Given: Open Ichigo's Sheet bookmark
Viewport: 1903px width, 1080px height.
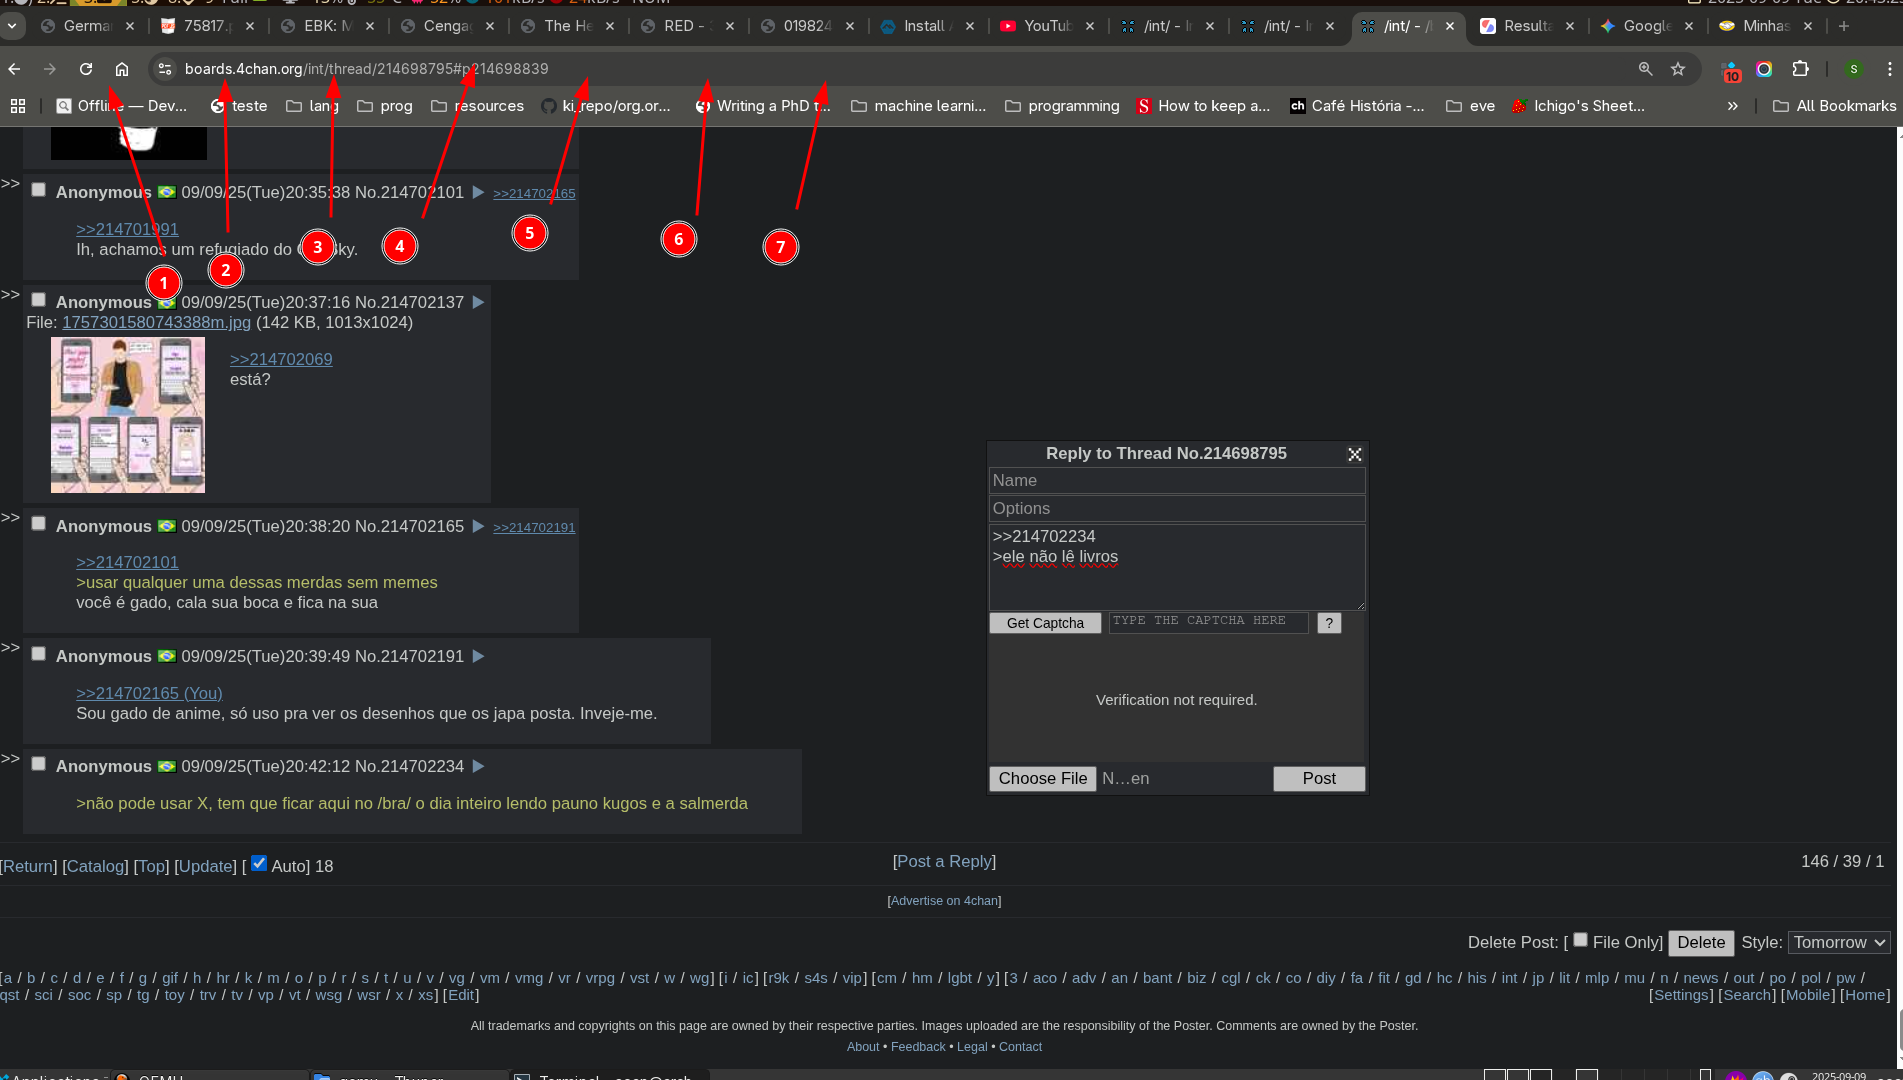Looking at the screenshot, I should (1578, 106).
